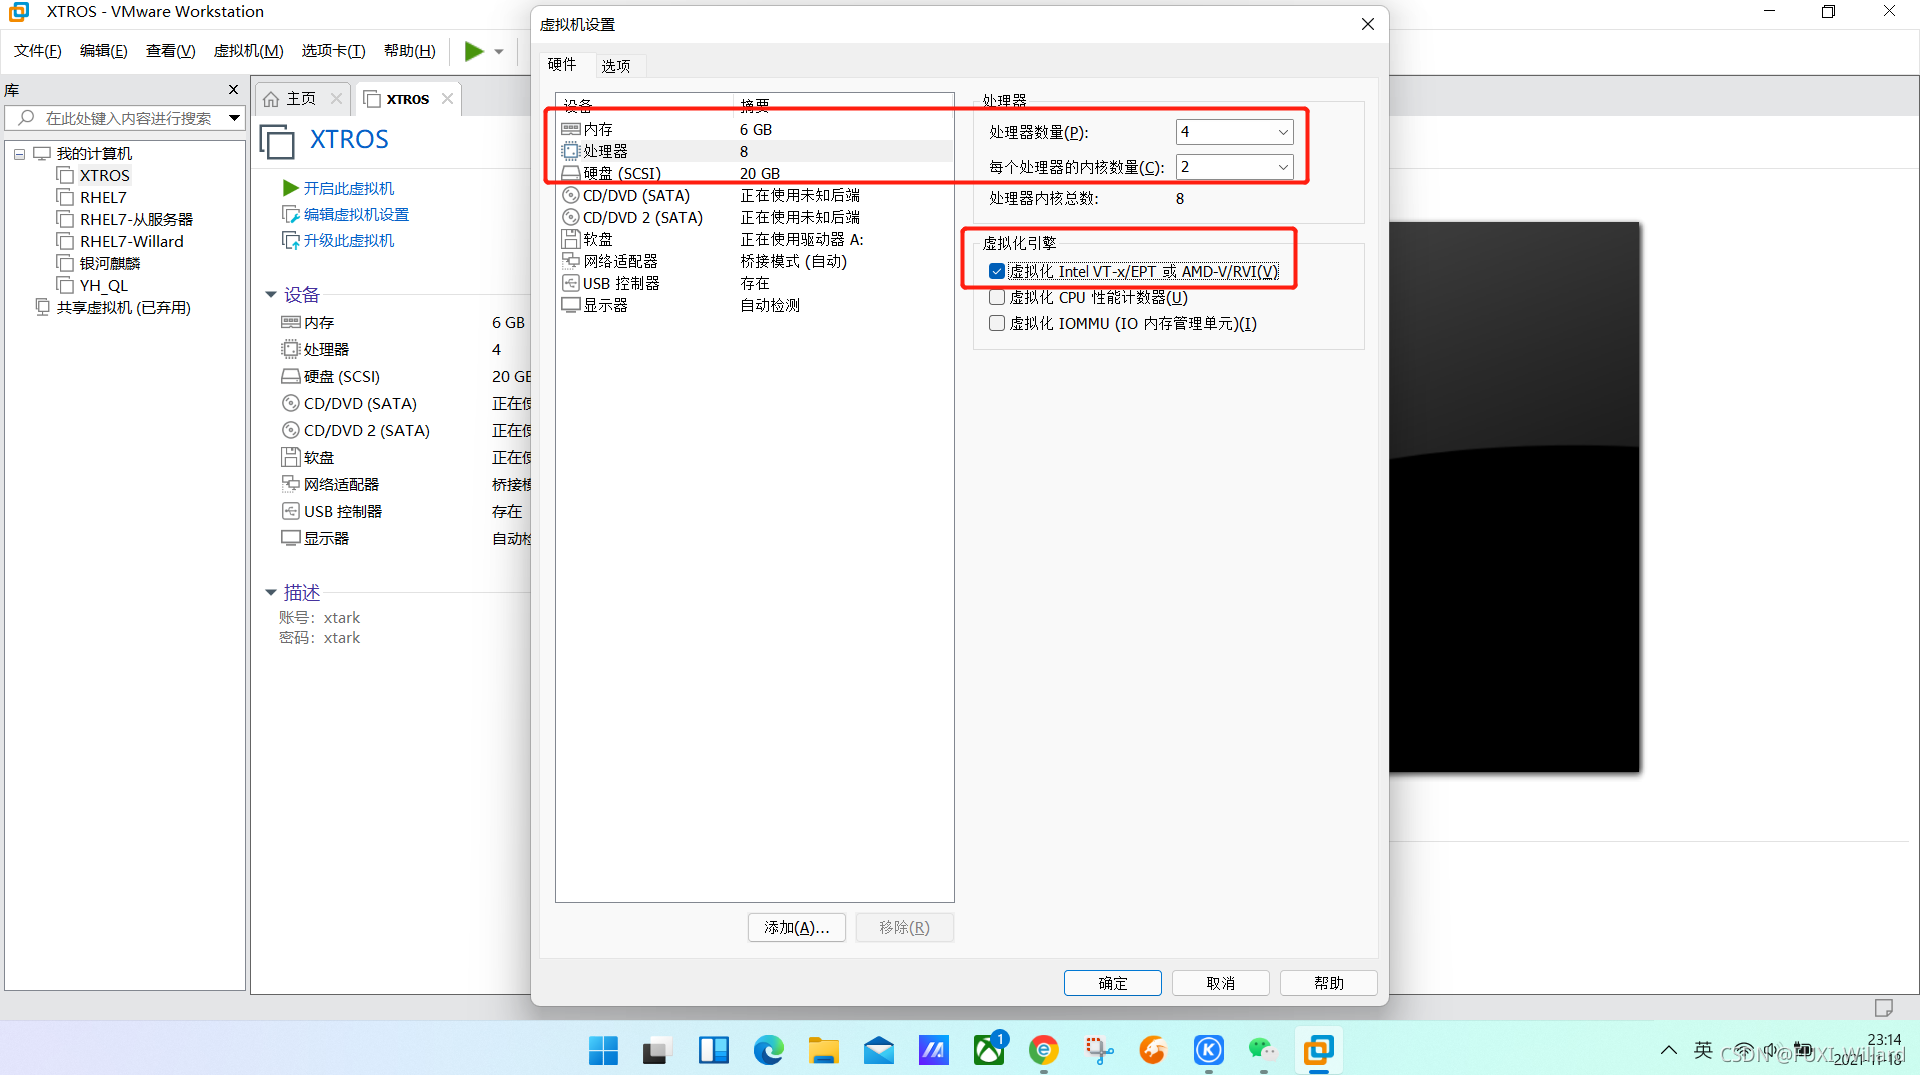The image size is (1920, 1075).
Task: Click Edit virtual machine settings link
Action: [x=356, y=214]
